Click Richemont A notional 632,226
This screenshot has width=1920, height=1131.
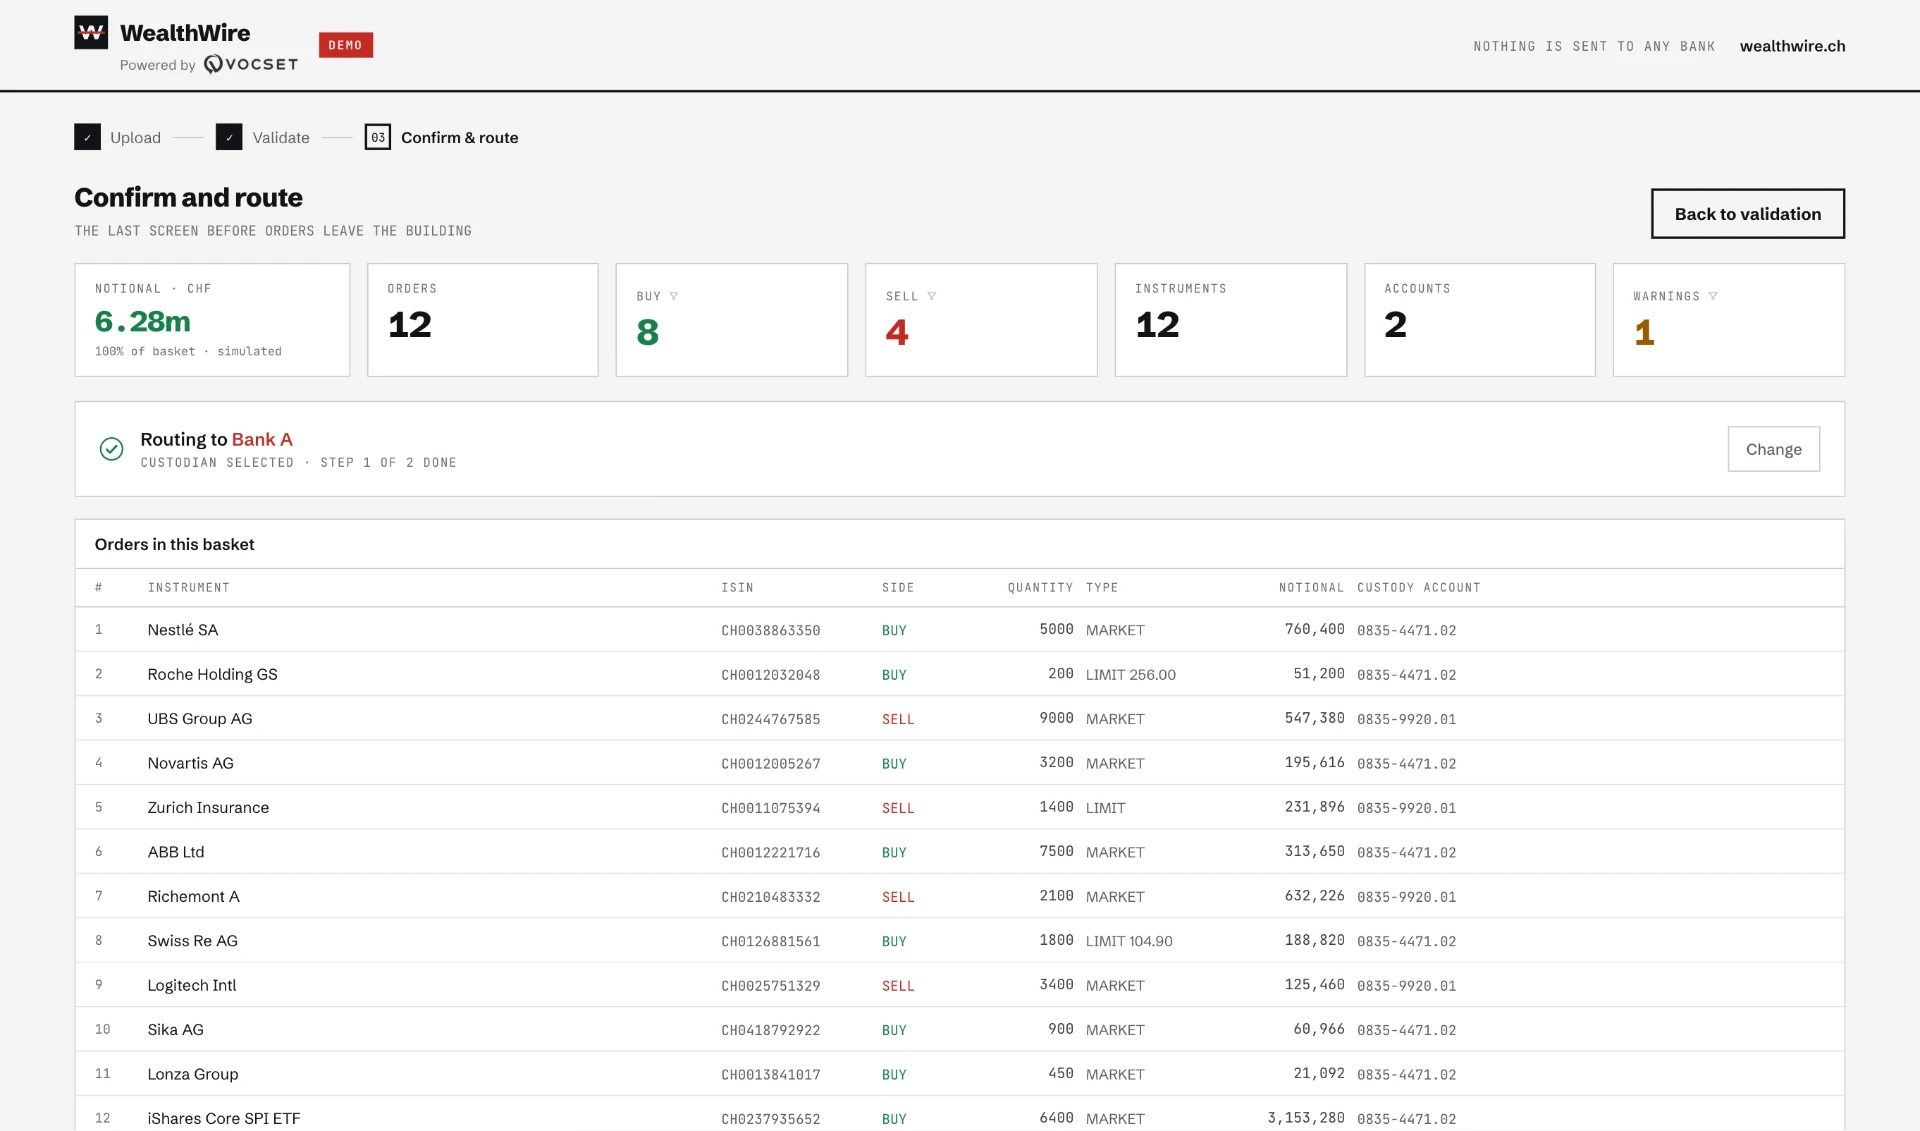tap(1314, 896)
